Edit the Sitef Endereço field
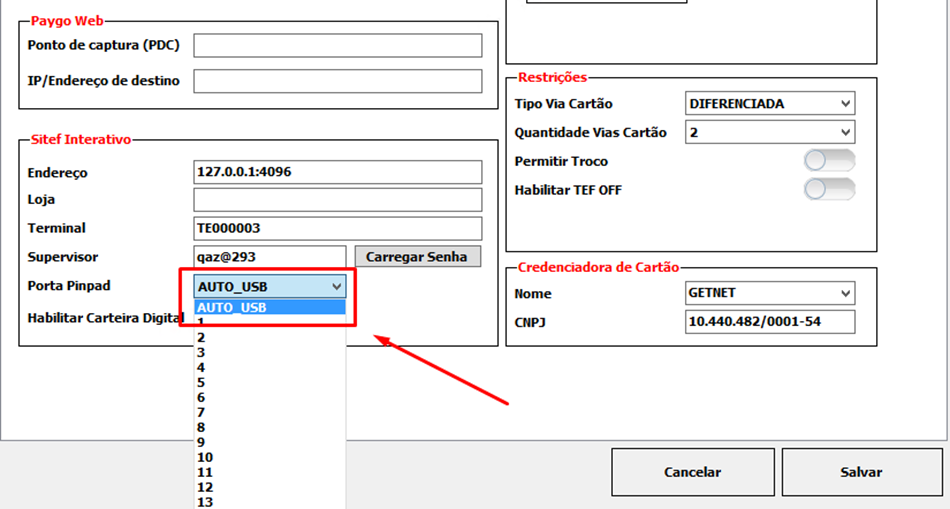 pos(337,172)
